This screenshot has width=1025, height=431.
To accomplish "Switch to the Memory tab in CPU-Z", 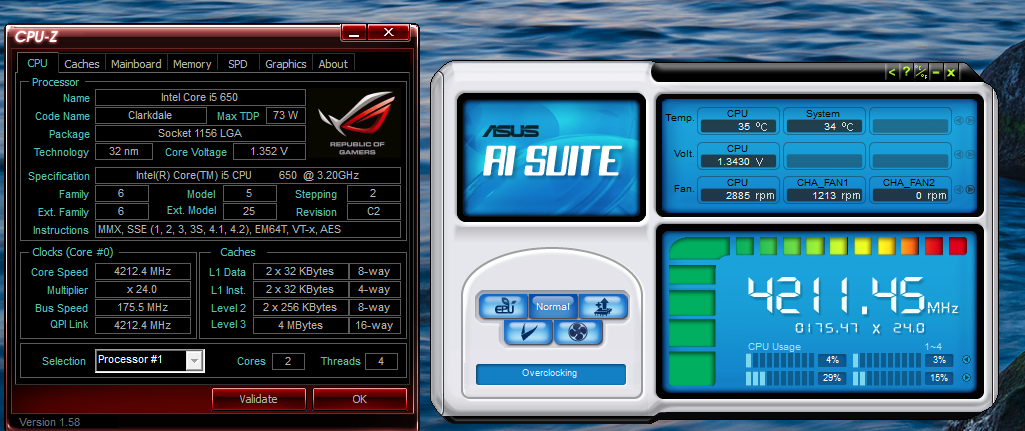I will coord(192,63).
